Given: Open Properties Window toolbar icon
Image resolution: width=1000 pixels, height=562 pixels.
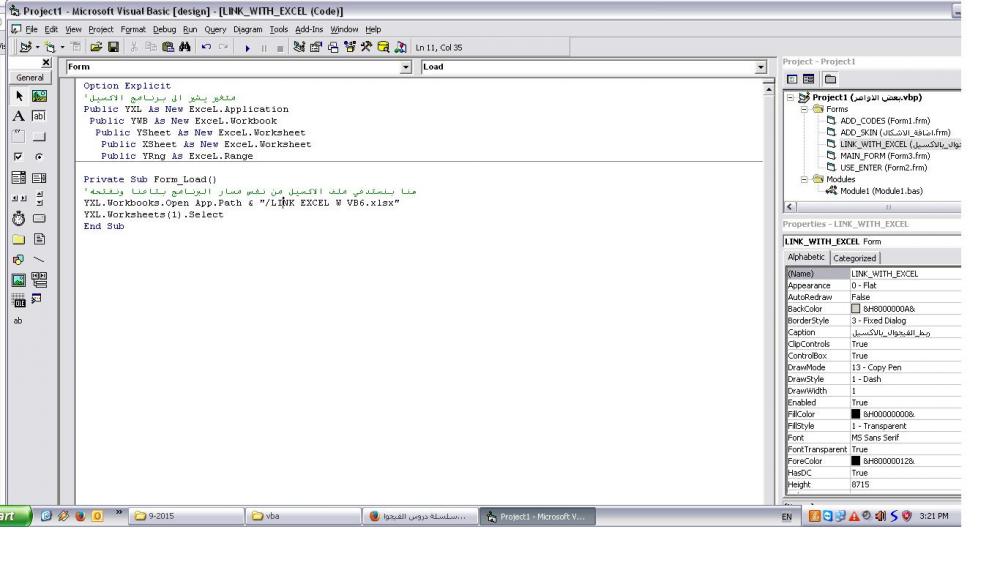Looking at the screenshot, I should (x=316, y=47).
